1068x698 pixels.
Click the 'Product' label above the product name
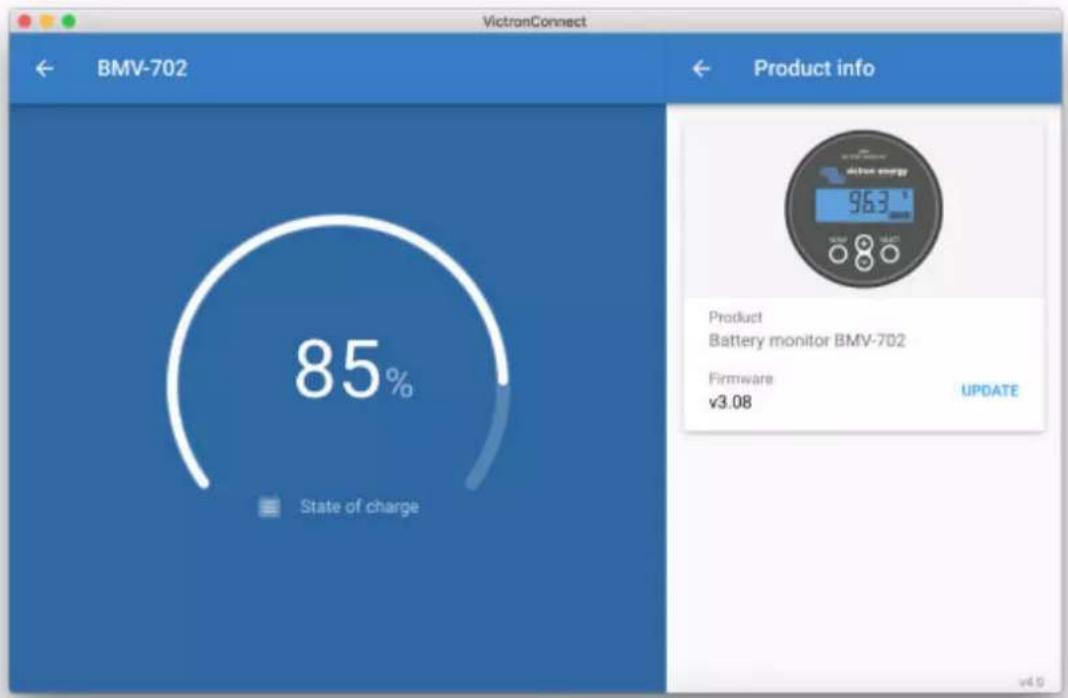pyautogui.click(x=735, y=317)
